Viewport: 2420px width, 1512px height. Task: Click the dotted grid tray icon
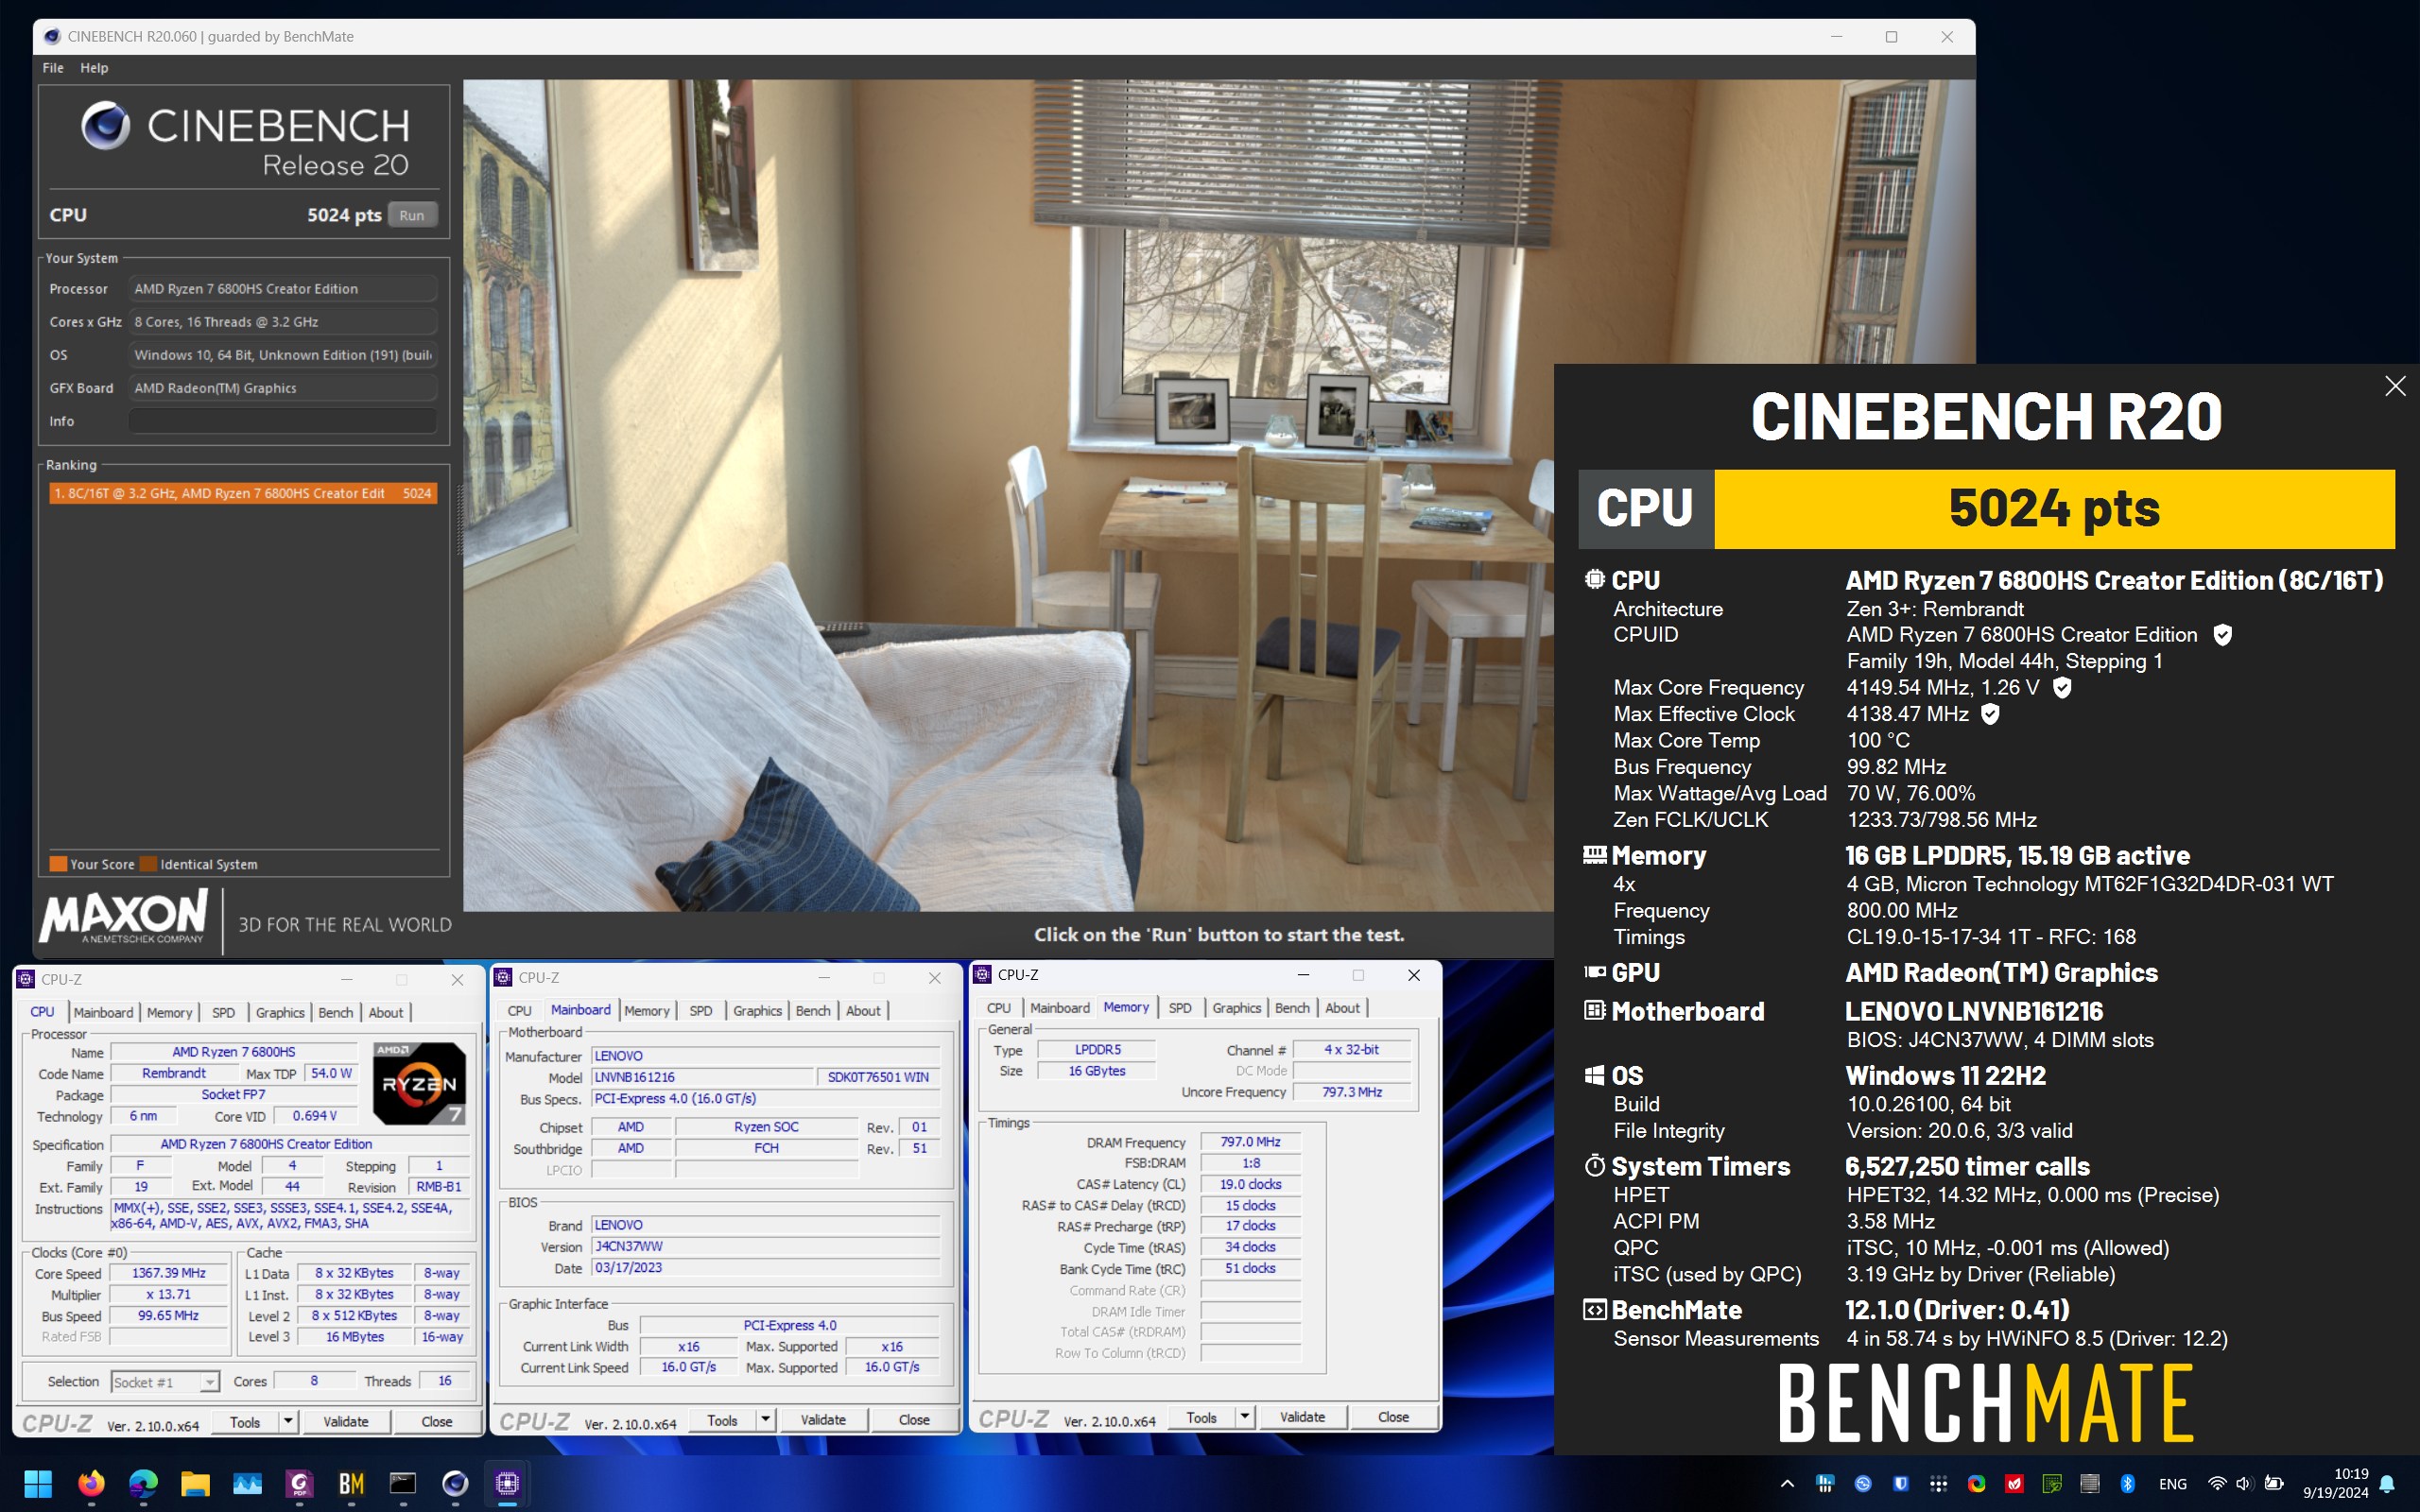click(1938, 1484)
